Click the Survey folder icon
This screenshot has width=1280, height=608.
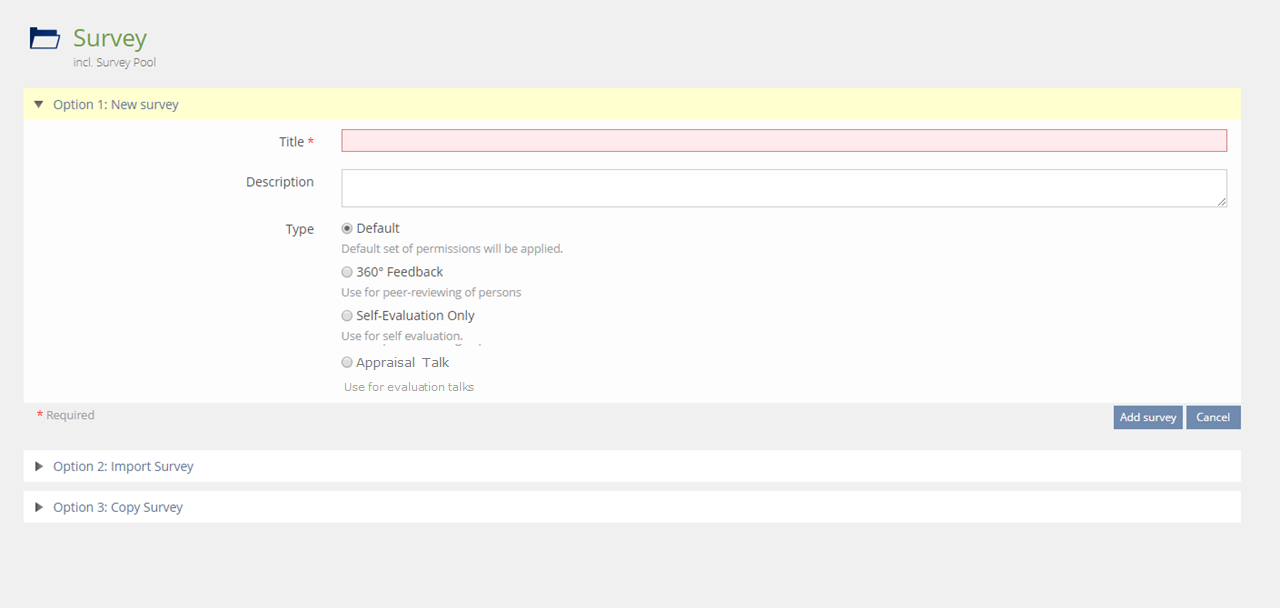[x=45, y=39]
